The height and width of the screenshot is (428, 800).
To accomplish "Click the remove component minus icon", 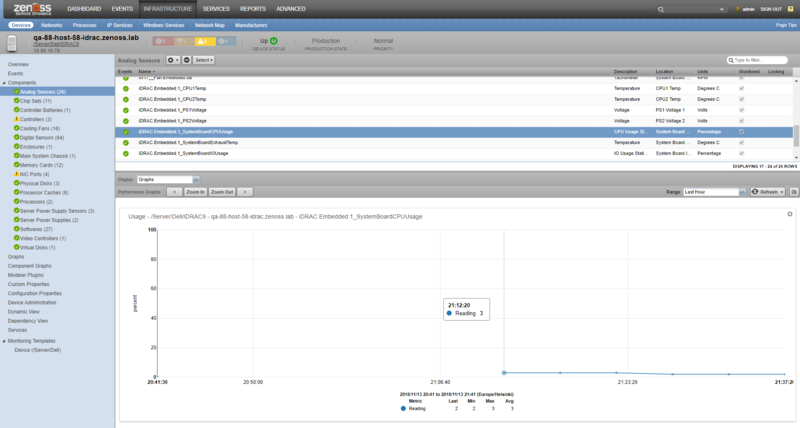I will (187, 60).
